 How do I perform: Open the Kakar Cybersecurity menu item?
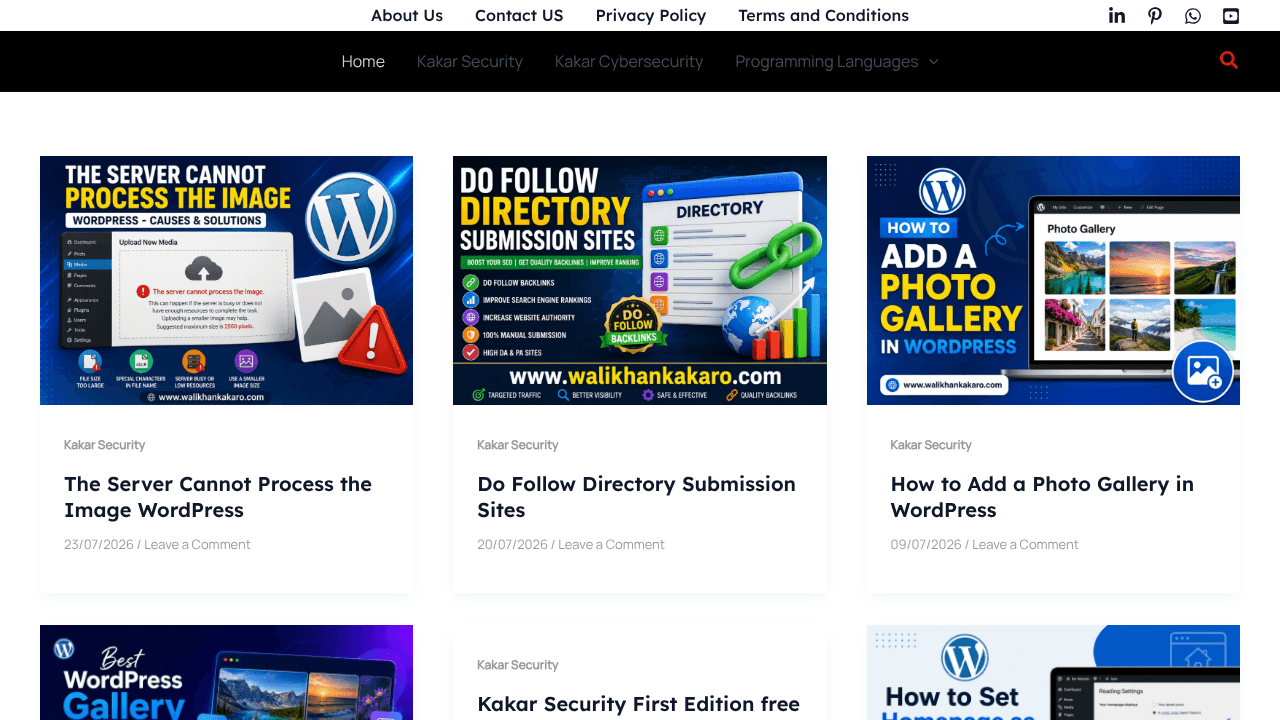coord(629,61)
